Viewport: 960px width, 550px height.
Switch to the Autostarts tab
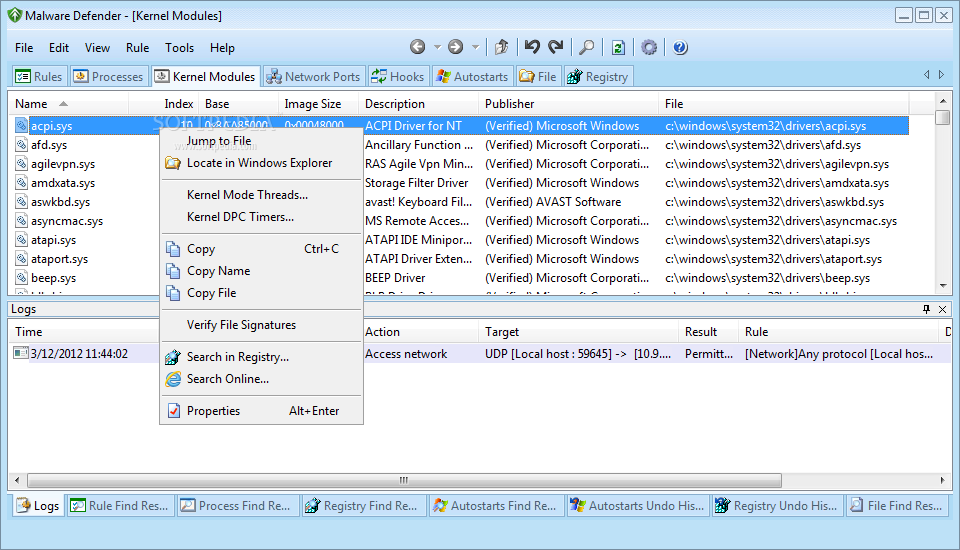(472, 77)
